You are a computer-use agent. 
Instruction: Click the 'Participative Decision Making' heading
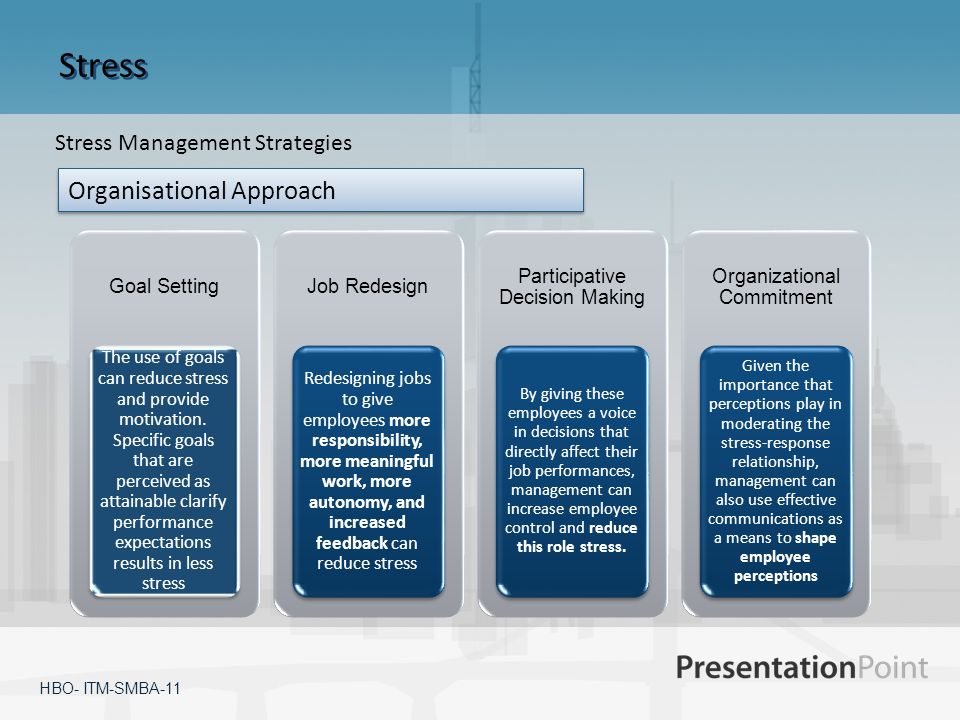coord(572,287)
